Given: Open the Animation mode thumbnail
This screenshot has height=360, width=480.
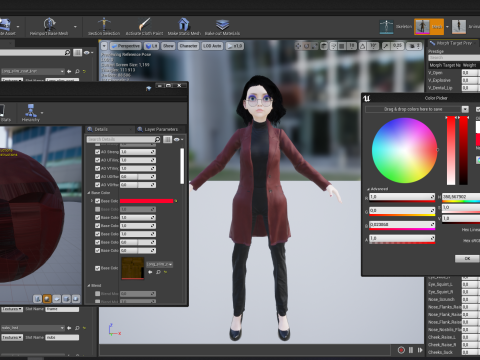Looking at the screenshot, I should (459, 26).
